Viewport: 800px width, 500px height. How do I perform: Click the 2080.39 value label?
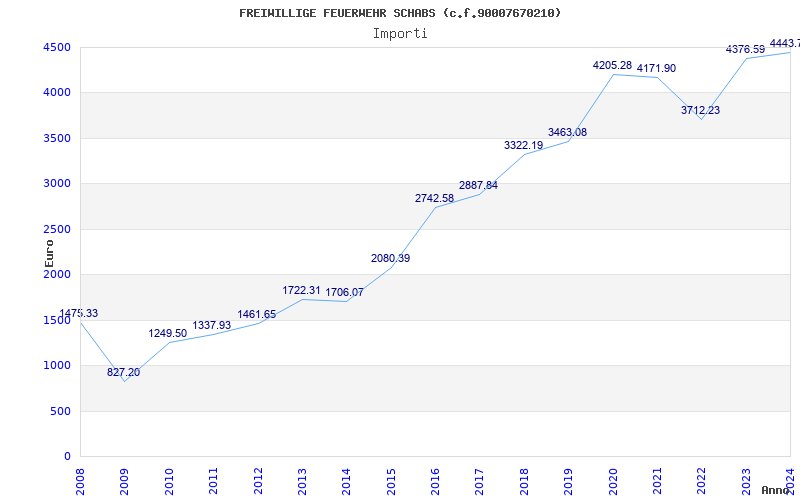click(x=390, y=258)
